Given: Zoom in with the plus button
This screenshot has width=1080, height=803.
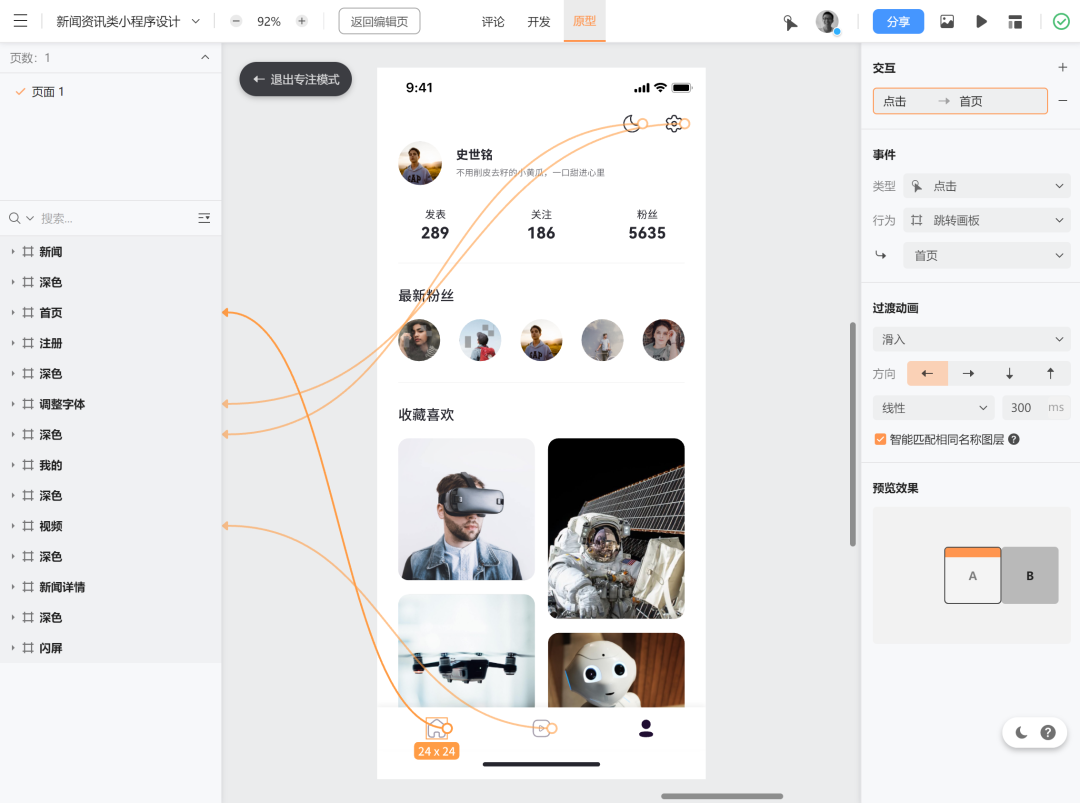Looking at the screenshot, I should click(302, 21).
